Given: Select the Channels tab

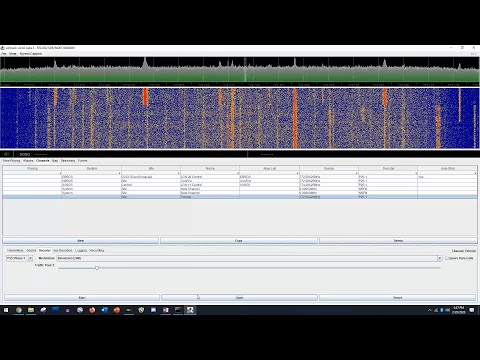Looking at the screenshot, I should [43, 161].
